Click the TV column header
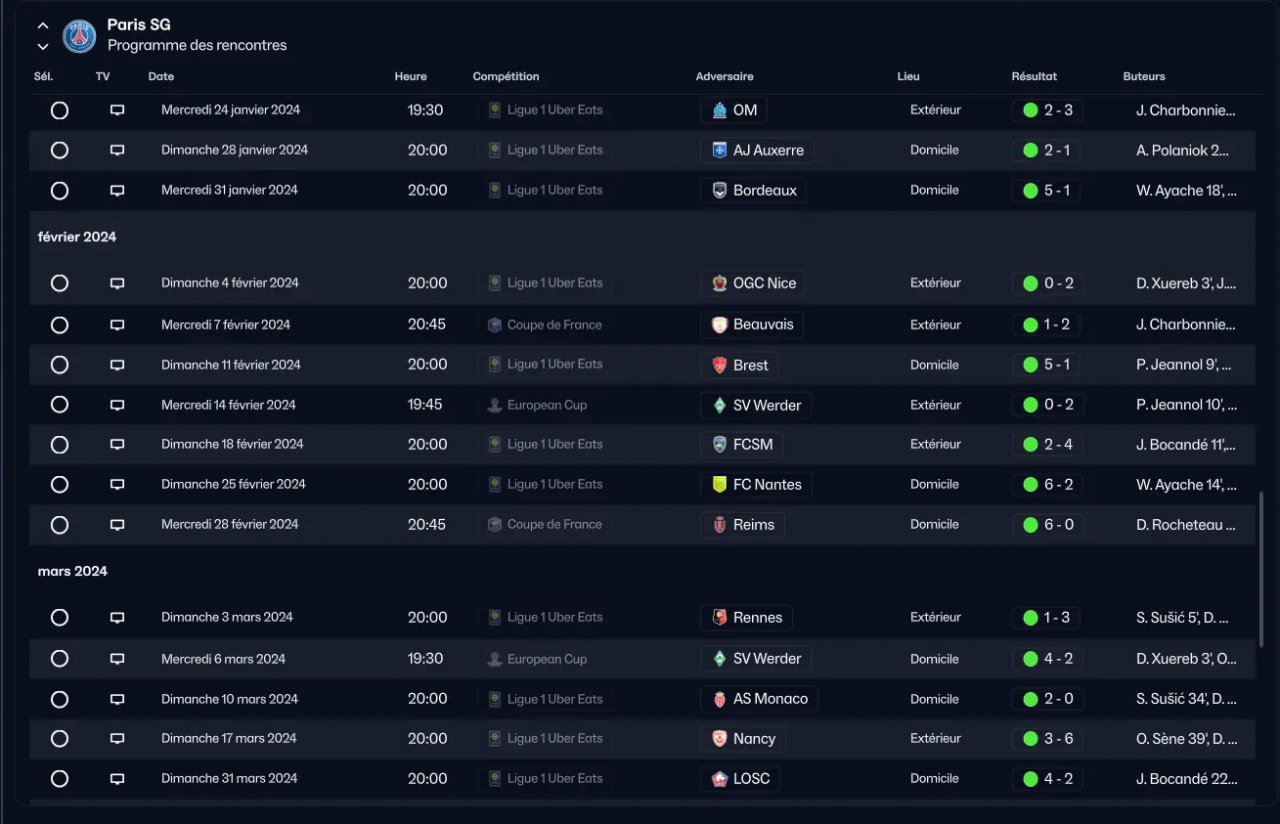1280x824 pixels. point(103,77)
